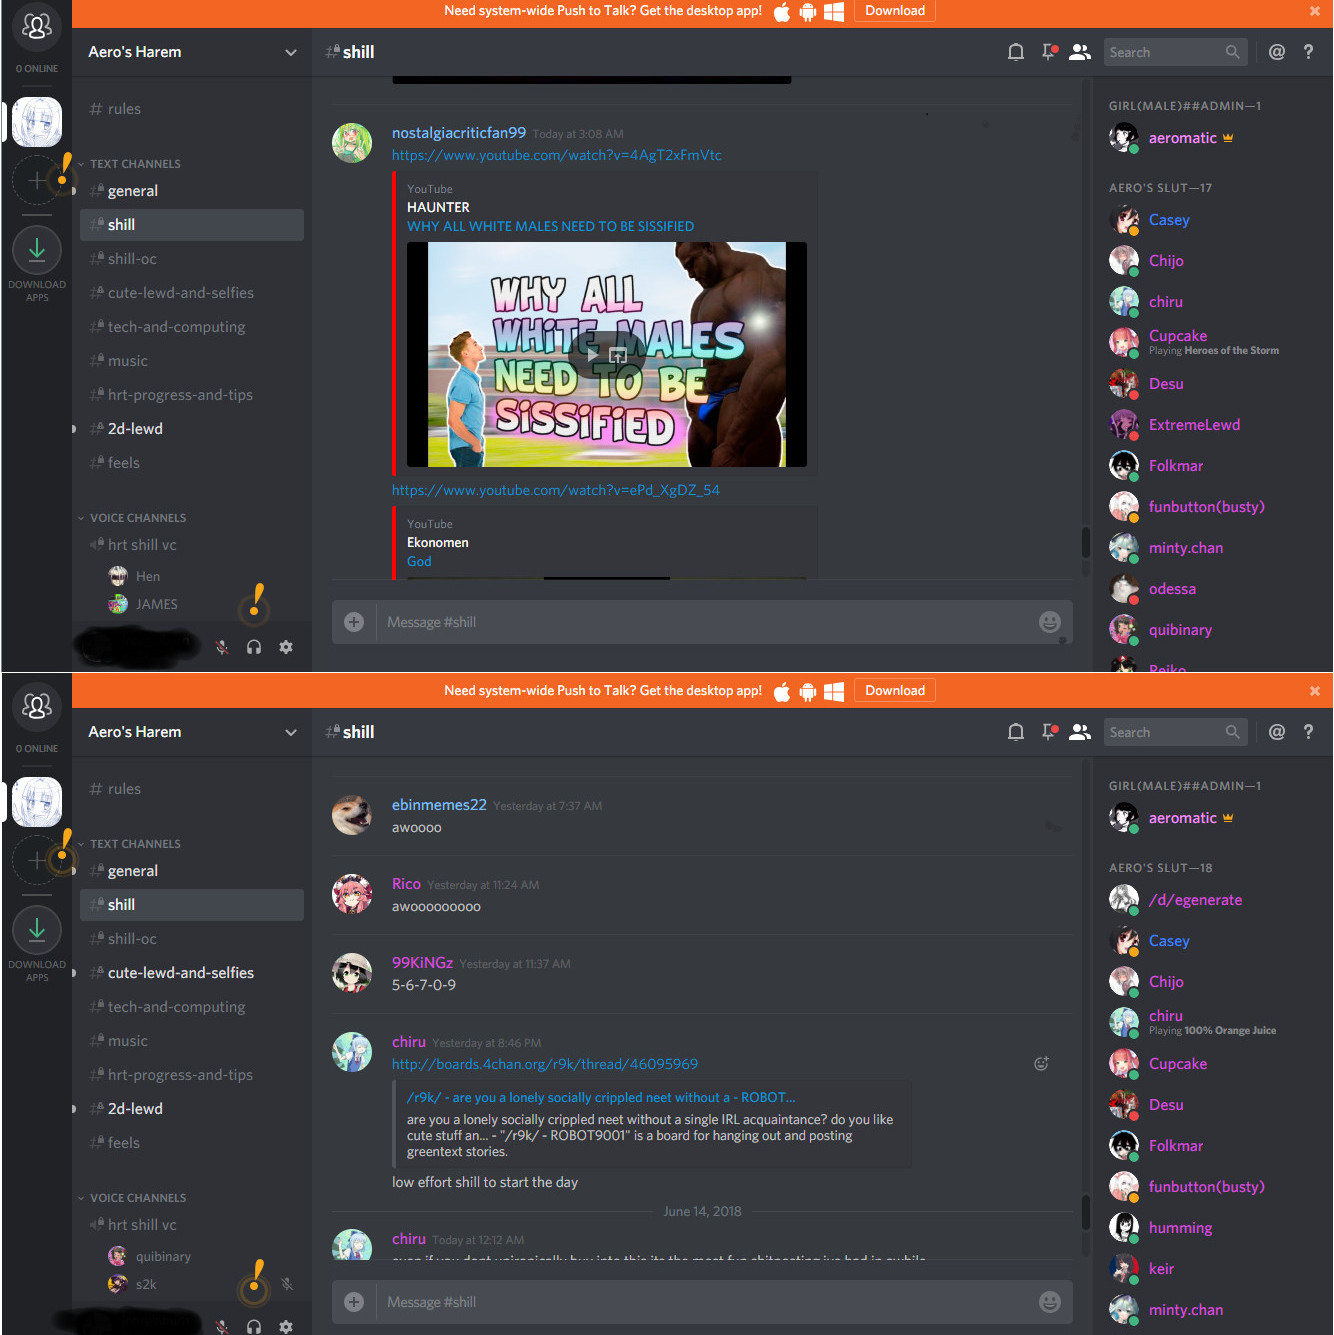The image size is (1334, 1335).
Task: Join hrt shill vc in upper window
Action: pos(192,545)
